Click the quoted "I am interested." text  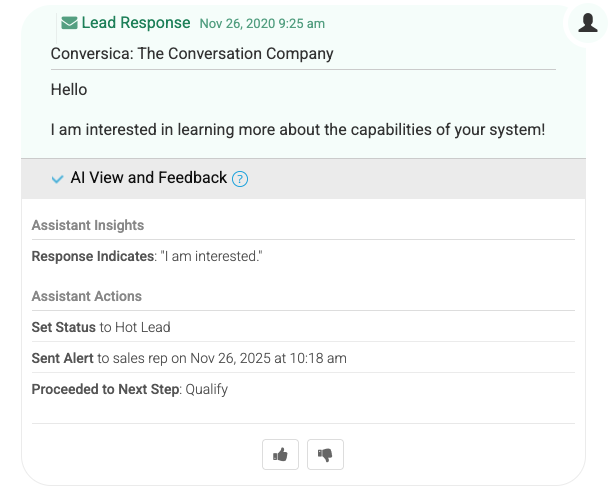[211, 257]
